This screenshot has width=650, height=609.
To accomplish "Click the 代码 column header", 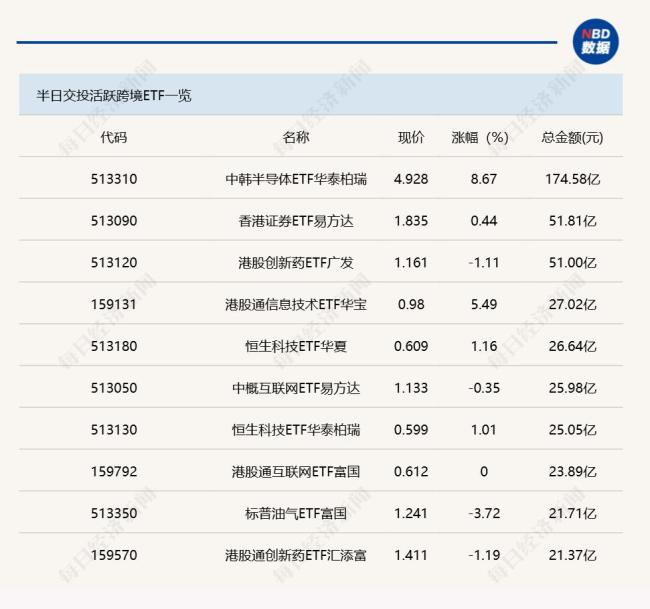I will 114,137.
